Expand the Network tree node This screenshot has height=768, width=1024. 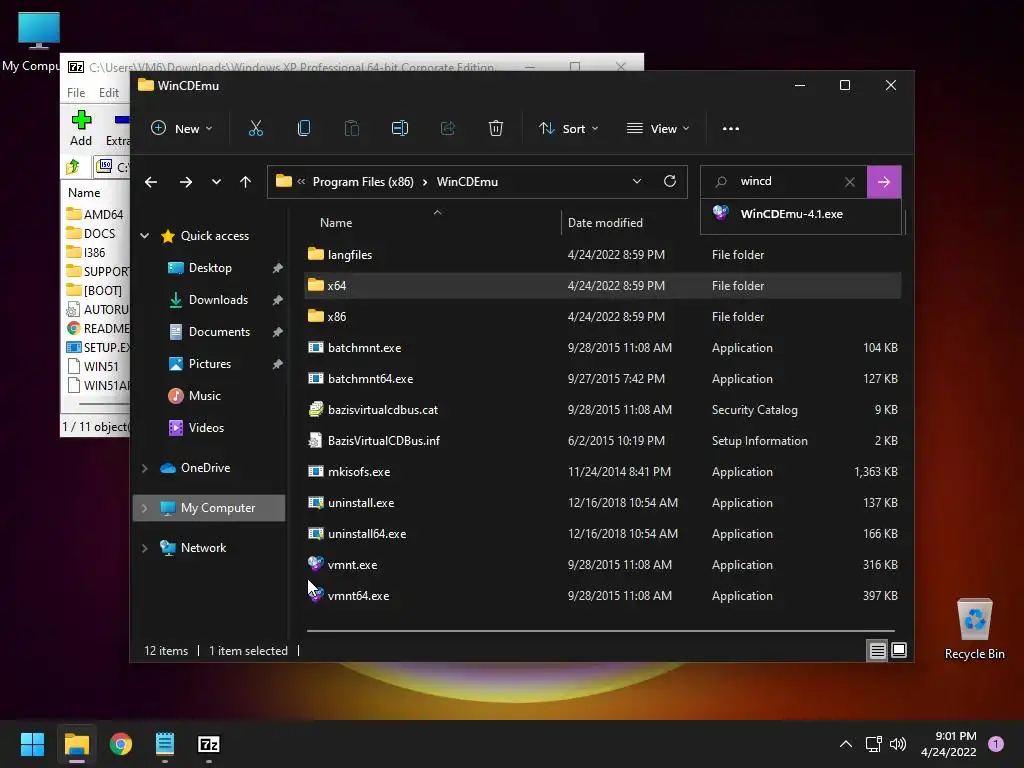[x=144, y=548]
